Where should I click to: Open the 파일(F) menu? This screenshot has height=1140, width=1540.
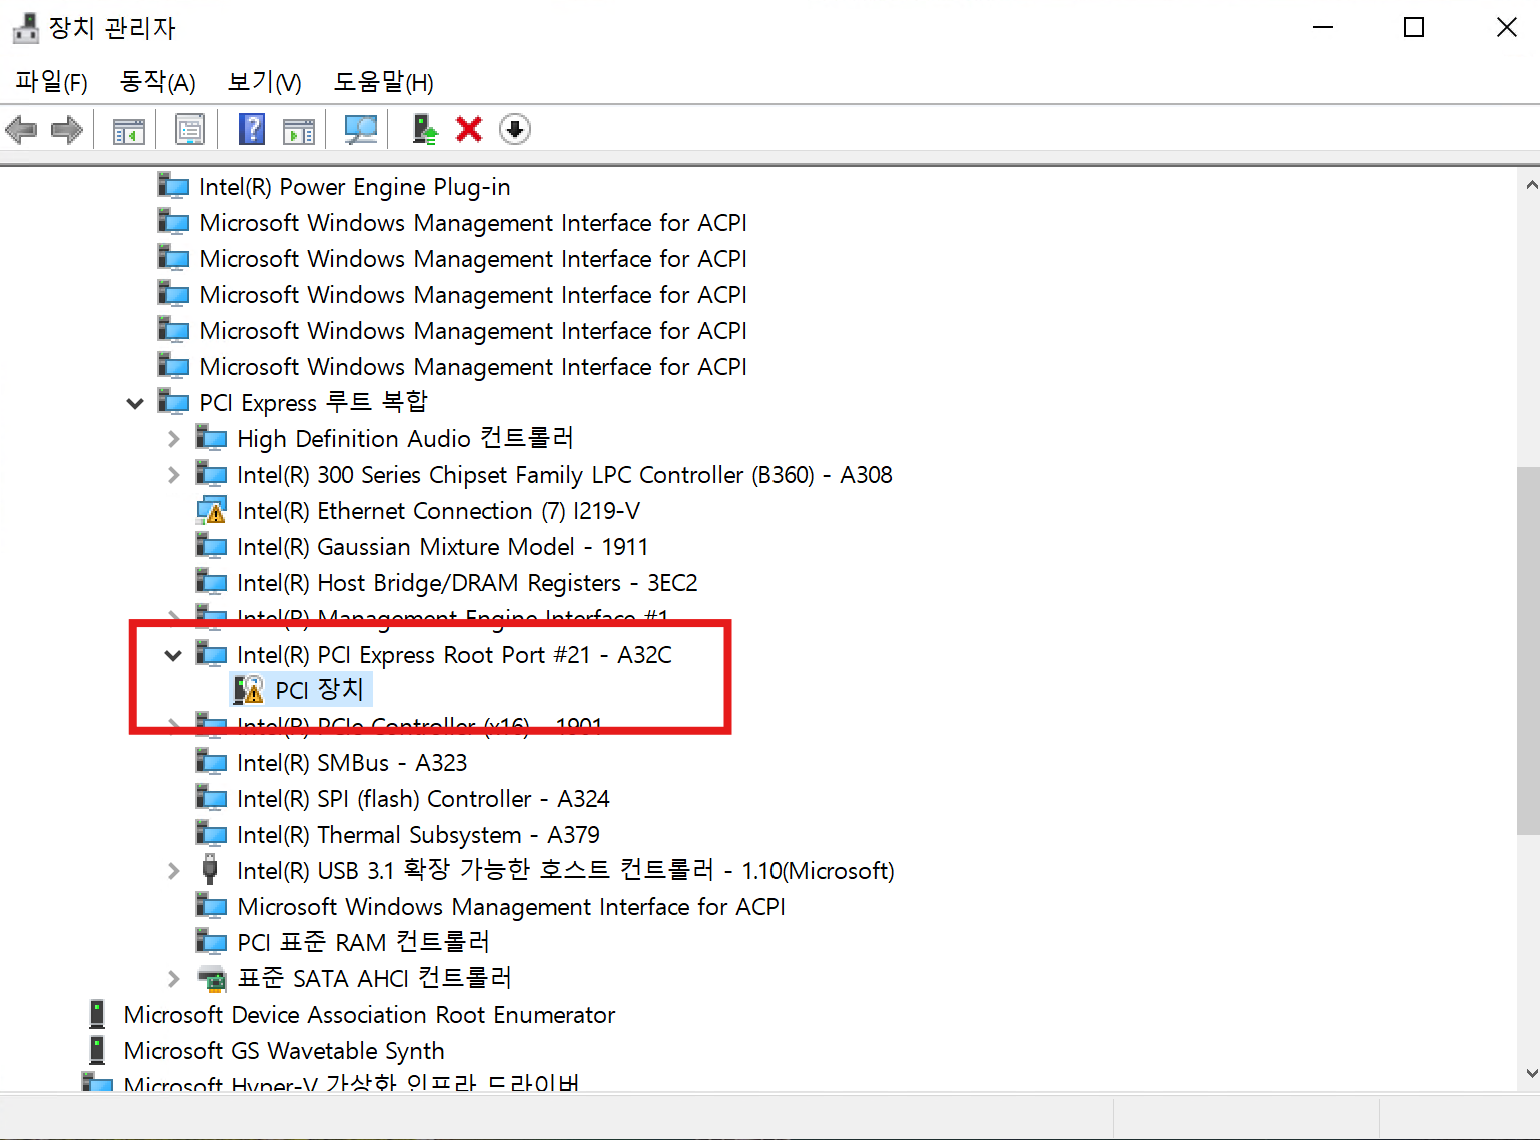pos(52,82)
